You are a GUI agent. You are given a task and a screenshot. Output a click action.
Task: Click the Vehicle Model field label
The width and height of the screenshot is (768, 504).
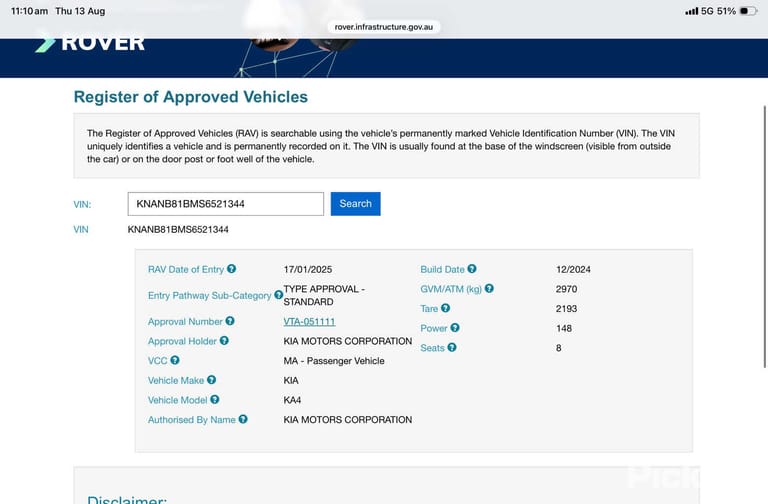pyautogui.click(x=177, y=400)
